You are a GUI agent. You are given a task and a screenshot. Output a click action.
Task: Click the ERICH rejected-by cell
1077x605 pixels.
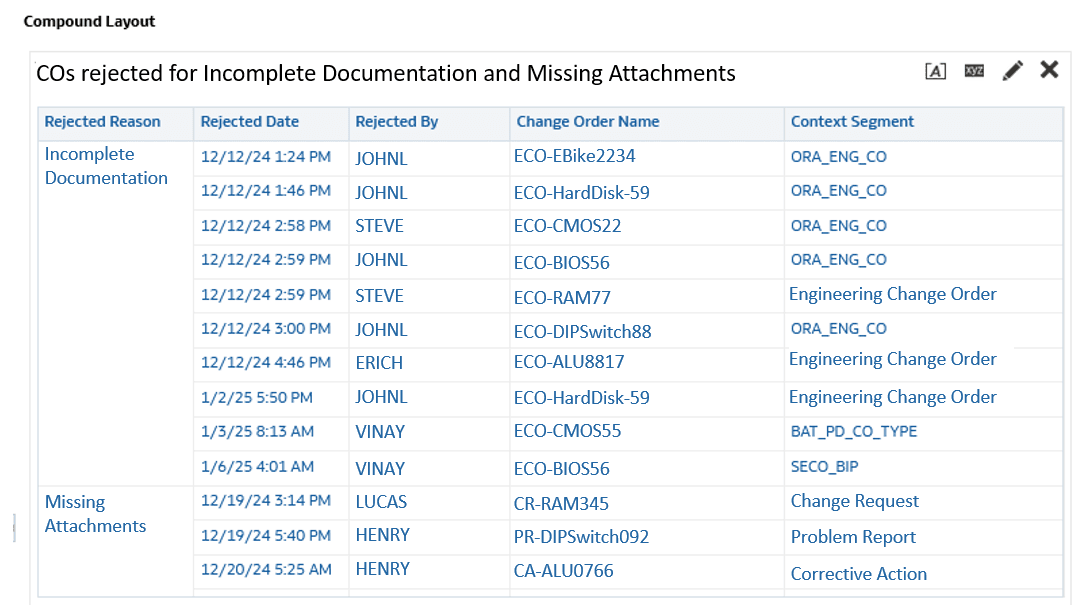pos(379,363)
